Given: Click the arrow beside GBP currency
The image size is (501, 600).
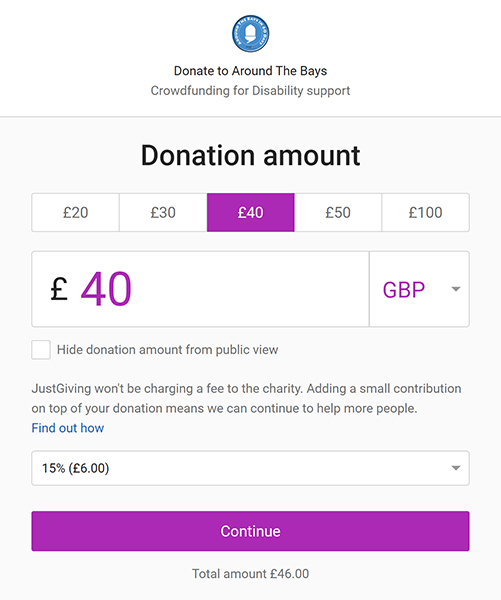Looking at the screenshot, I should [455, 289].
